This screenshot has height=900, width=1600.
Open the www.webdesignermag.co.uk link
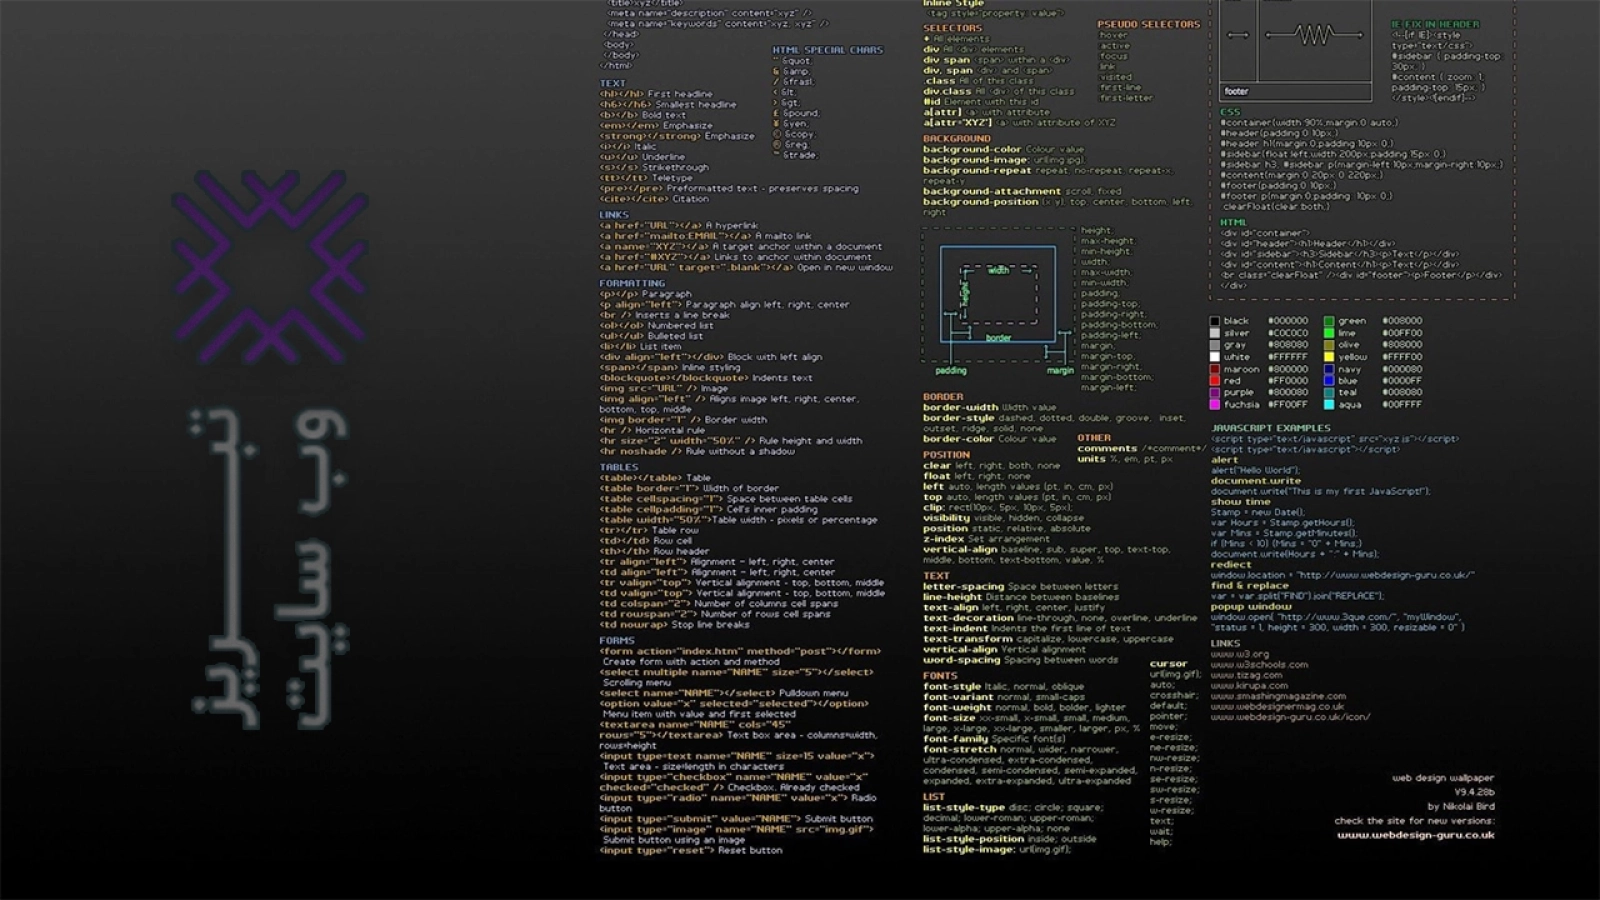(x=1277, y=707)
